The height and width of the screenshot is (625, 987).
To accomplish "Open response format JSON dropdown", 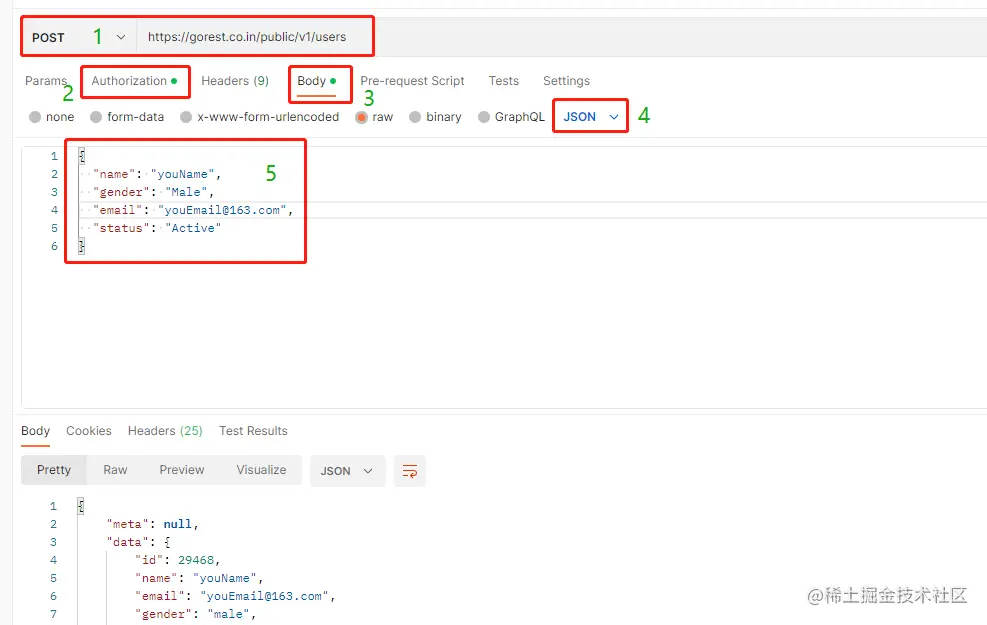I will pyautogui.click(x=347, y=471).
